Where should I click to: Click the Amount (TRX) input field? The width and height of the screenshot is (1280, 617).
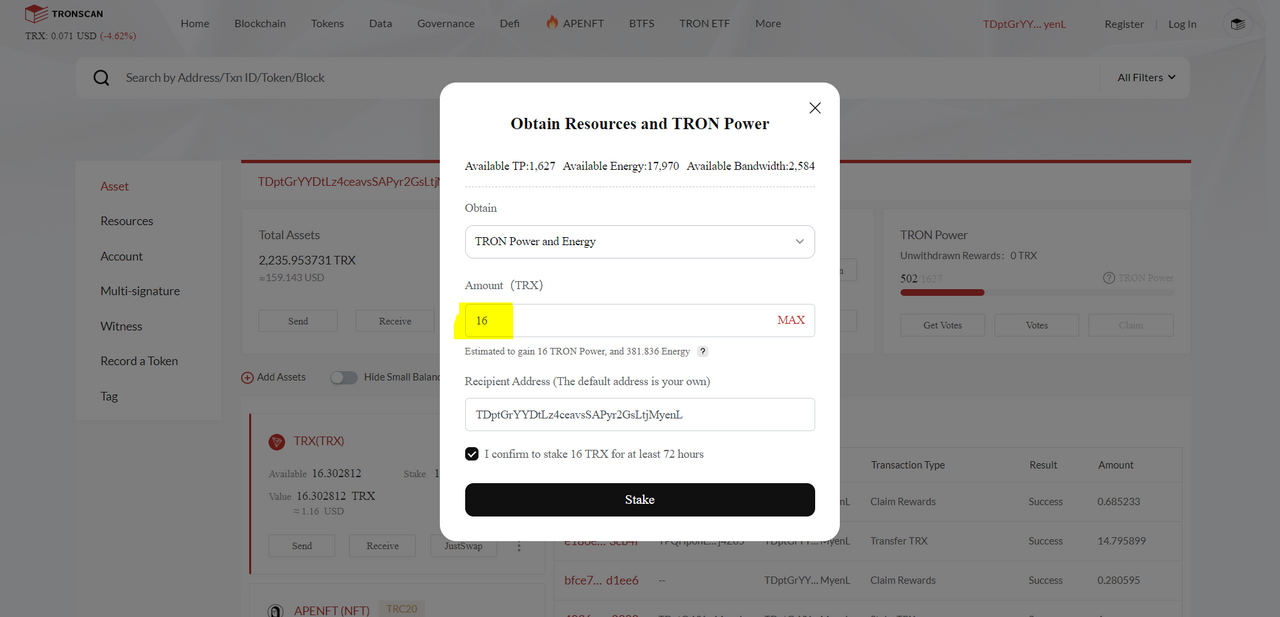pyautogui.click(x=640, y=320)
